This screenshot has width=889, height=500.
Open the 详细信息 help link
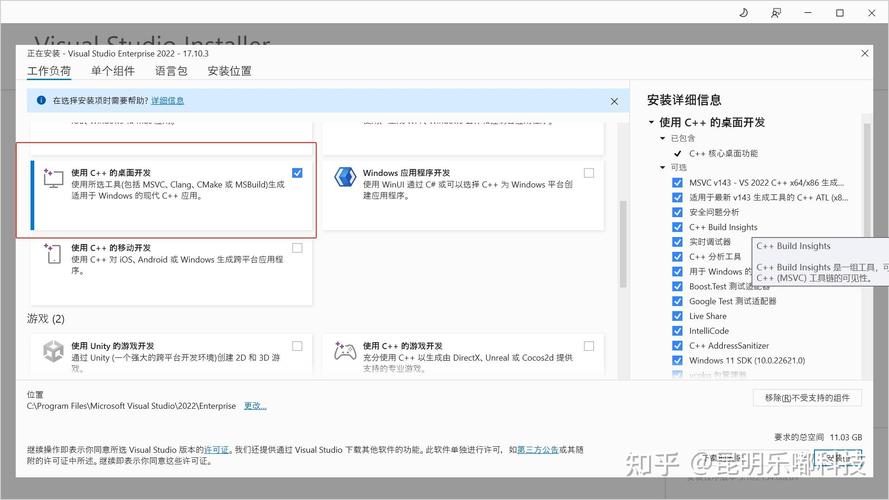pos(167,100)
